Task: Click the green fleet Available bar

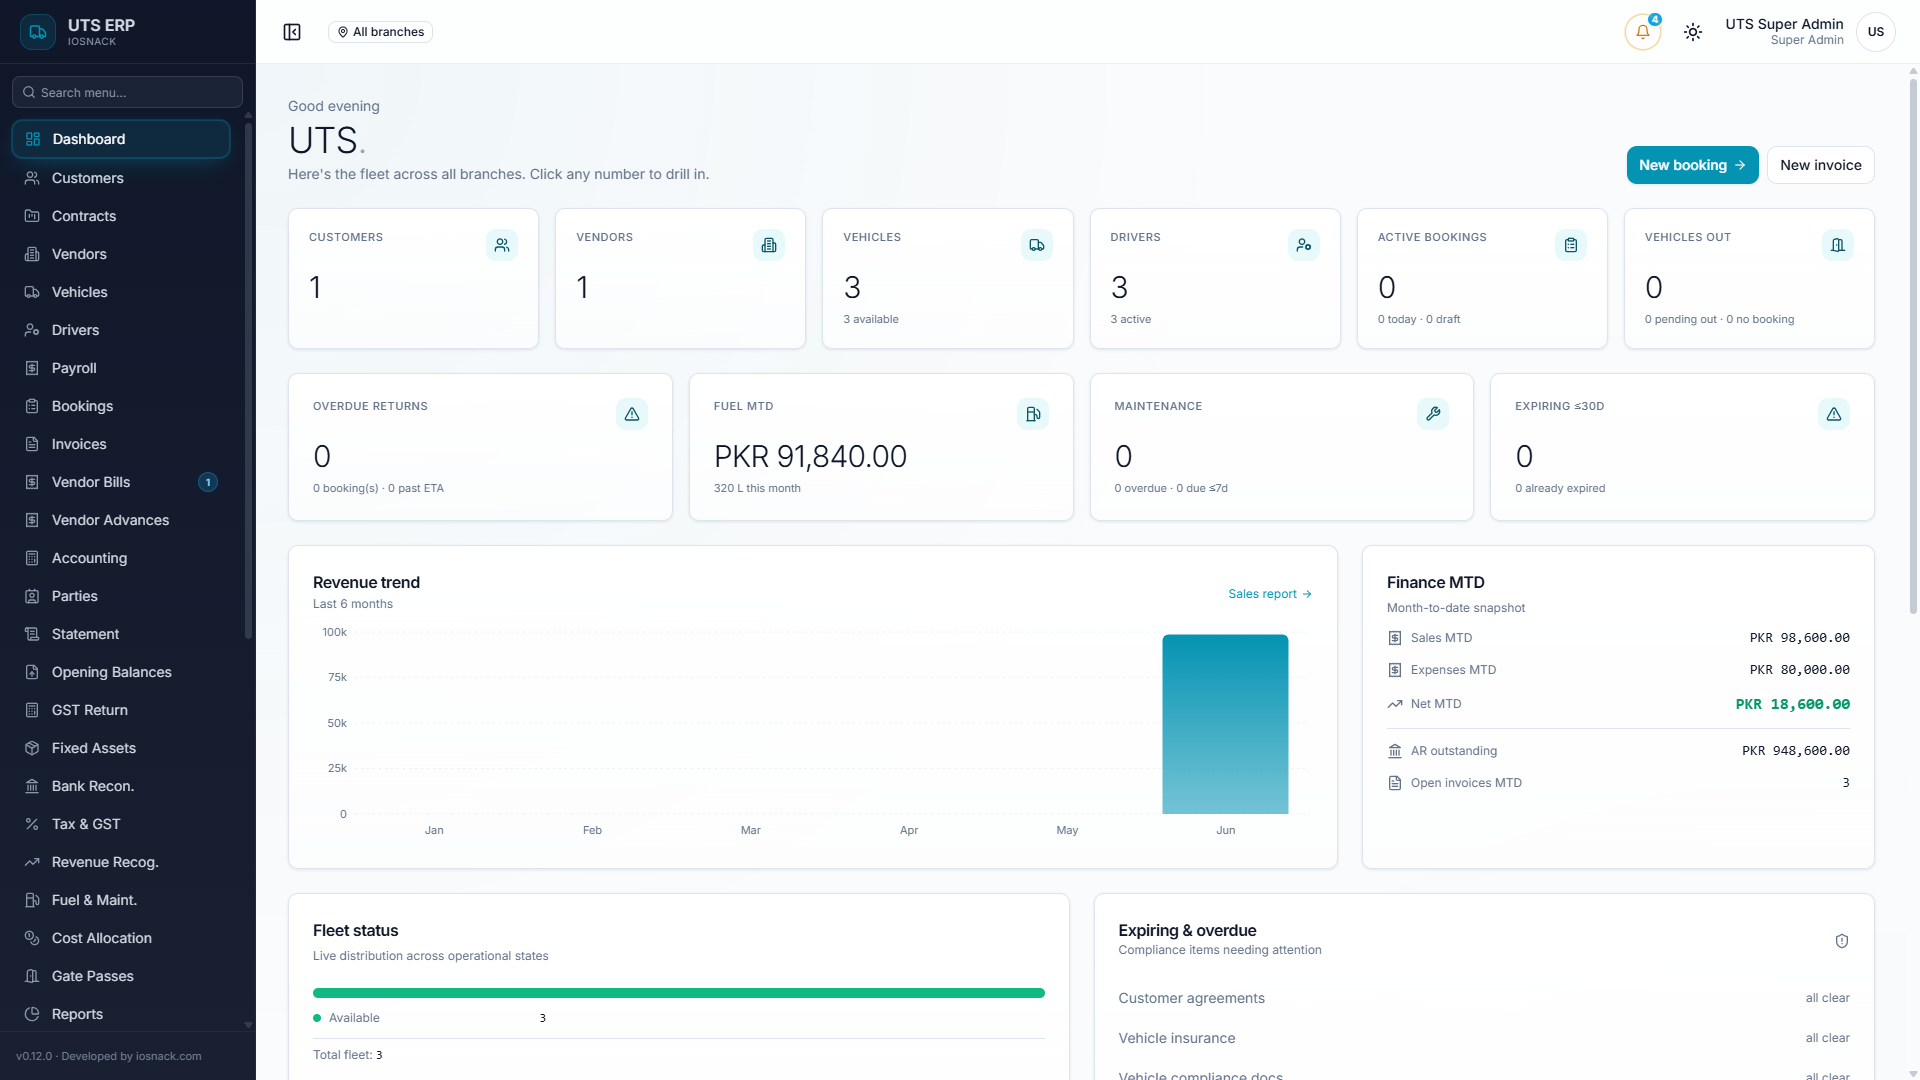Action: coord(679,993)
